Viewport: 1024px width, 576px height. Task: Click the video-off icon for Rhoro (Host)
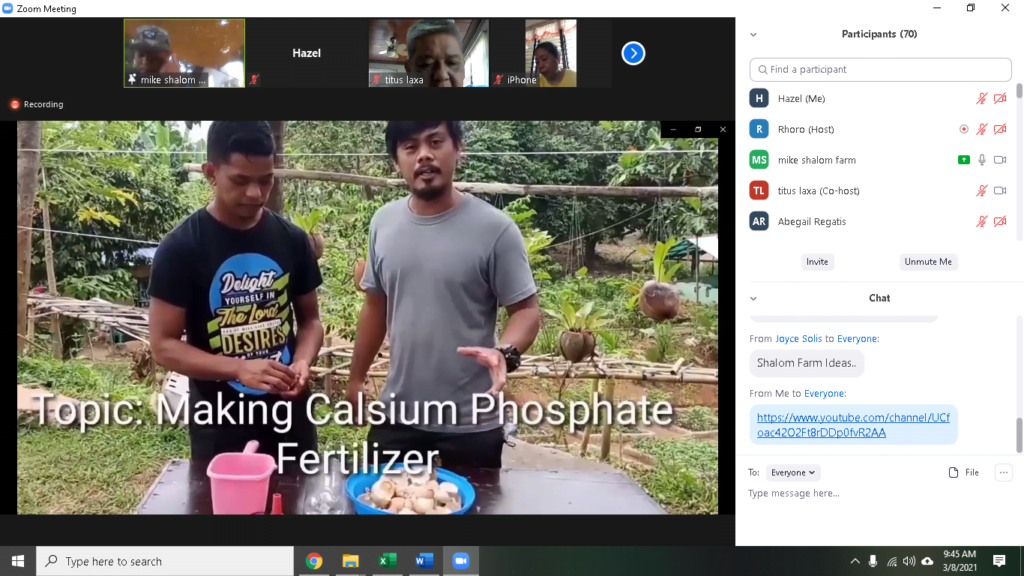point(999,129)
